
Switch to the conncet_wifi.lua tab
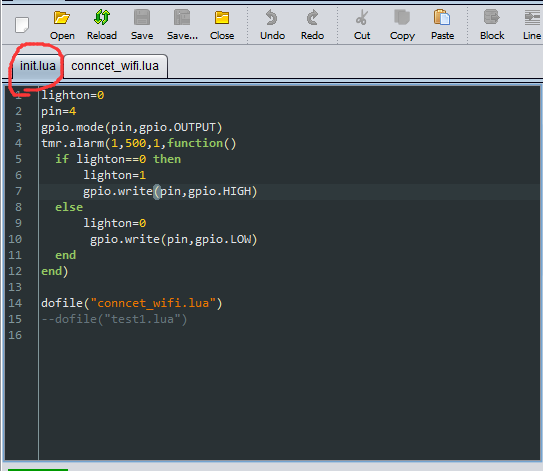tap(115, 66)
